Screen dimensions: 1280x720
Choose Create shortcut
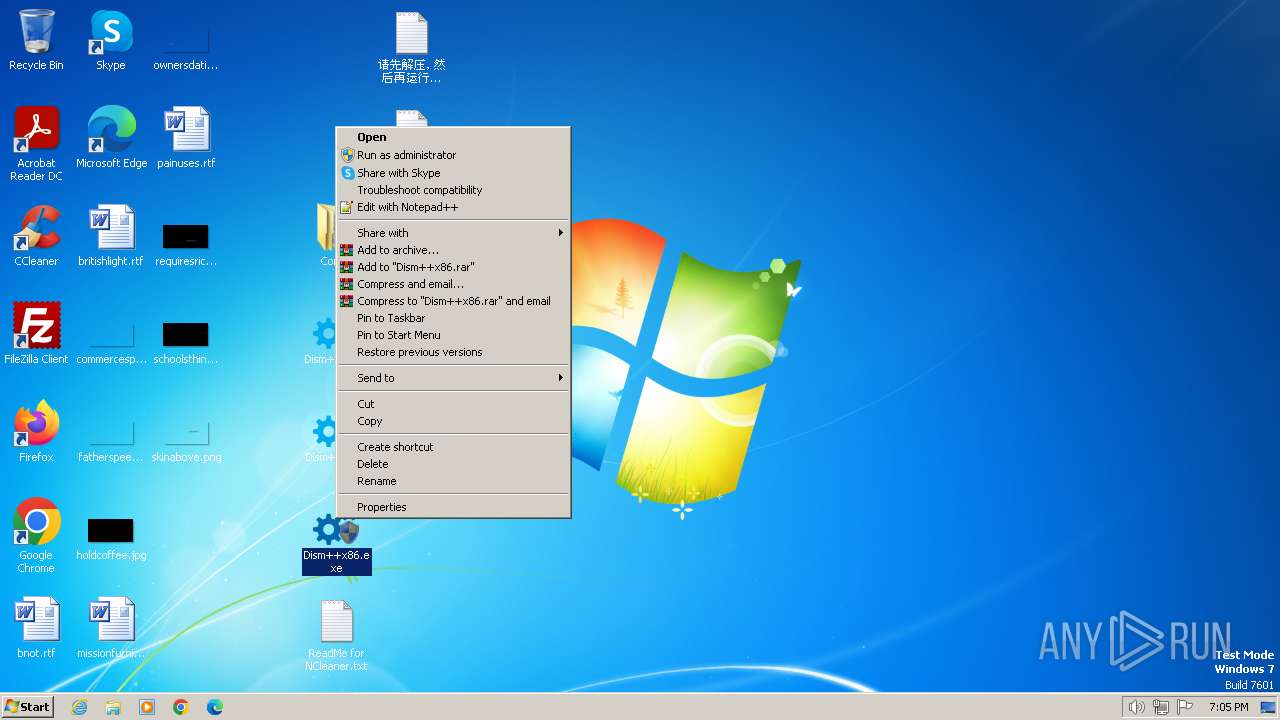[x=453, y=447]
